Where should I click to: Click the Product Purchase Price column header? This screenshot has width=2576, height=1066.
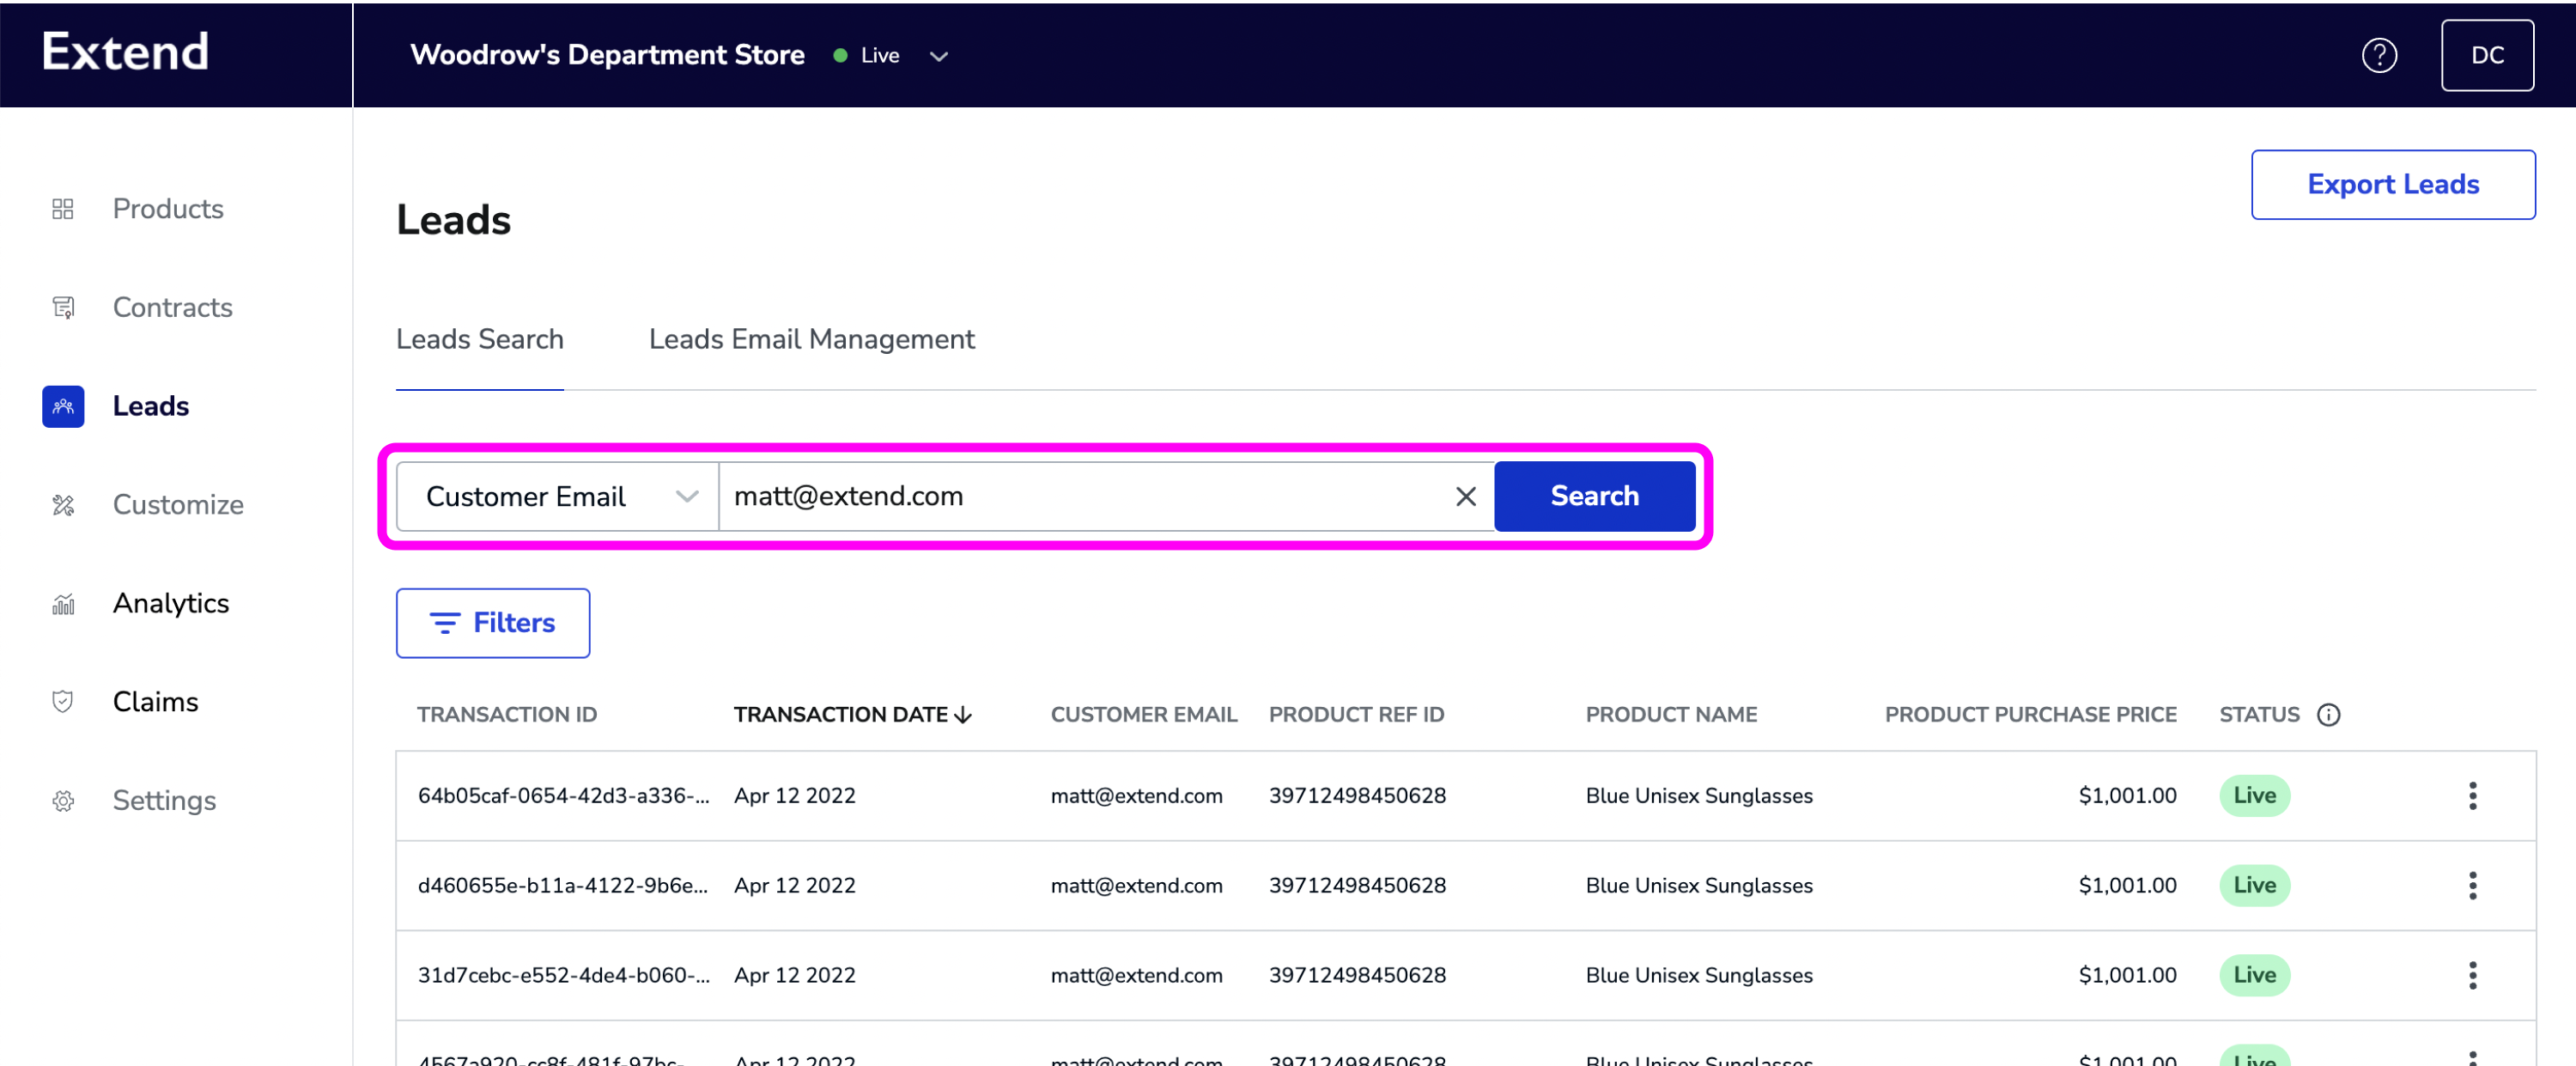tap(2030, 715)
